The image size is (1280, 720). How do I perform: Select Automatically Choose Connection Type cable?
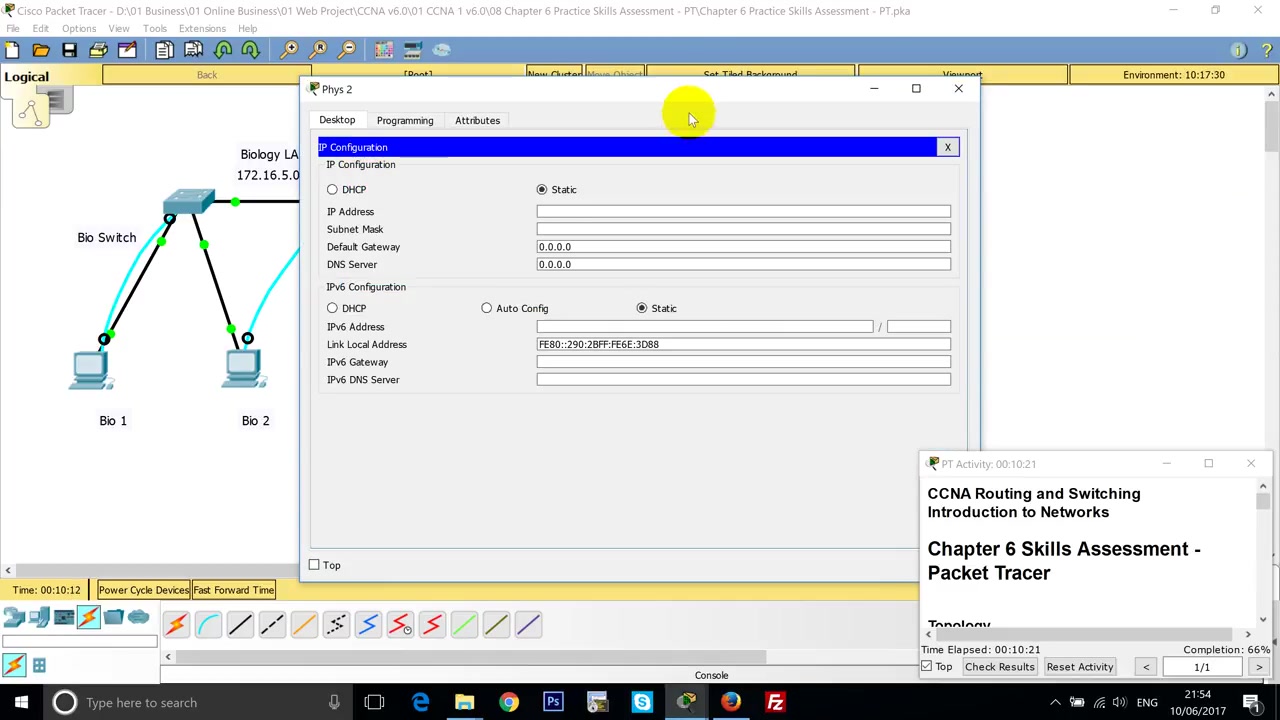coord(176,625)
